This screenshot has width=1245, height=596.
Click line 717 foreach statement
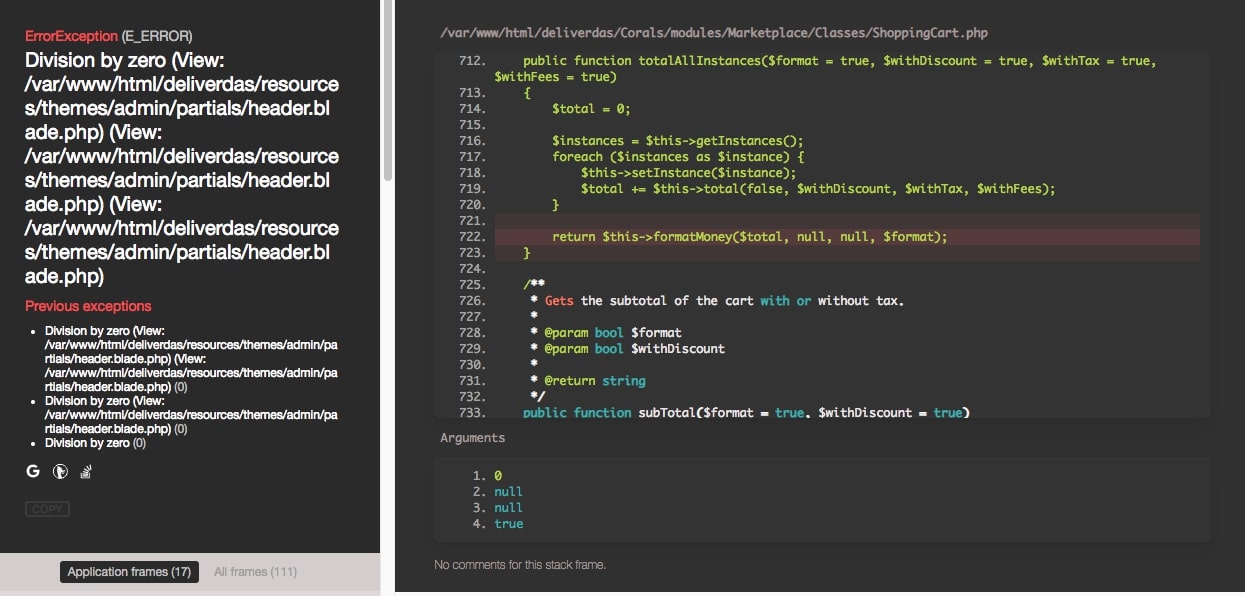pyautogui.click(x=678, y=157)
